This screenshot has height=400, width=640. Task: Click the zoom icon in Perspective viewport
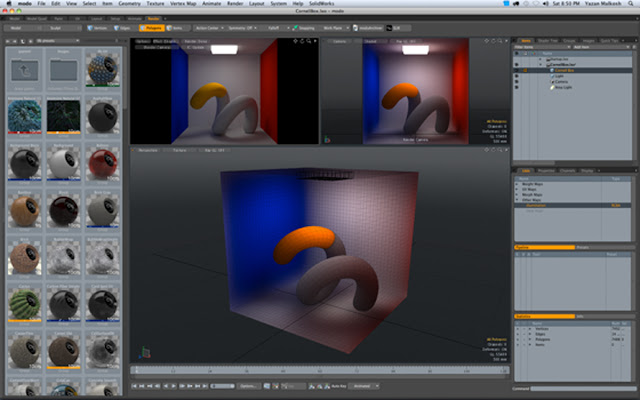[x=500, y=150]
